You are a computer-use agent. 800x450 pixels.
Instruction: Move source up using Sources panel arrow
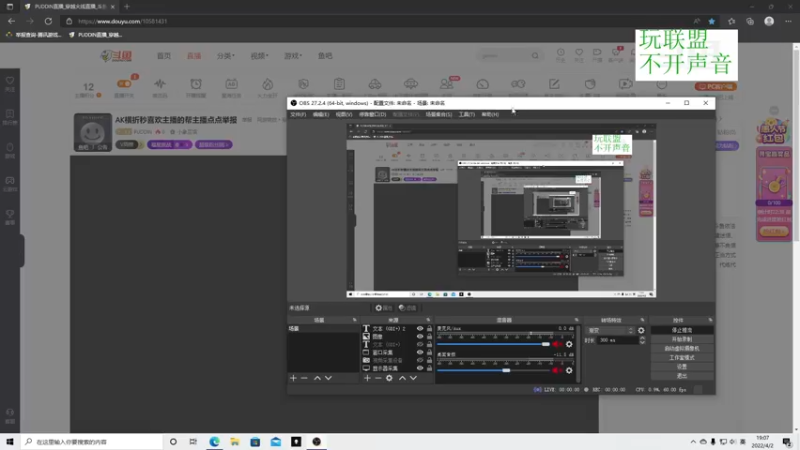click(x=402, y=378)
